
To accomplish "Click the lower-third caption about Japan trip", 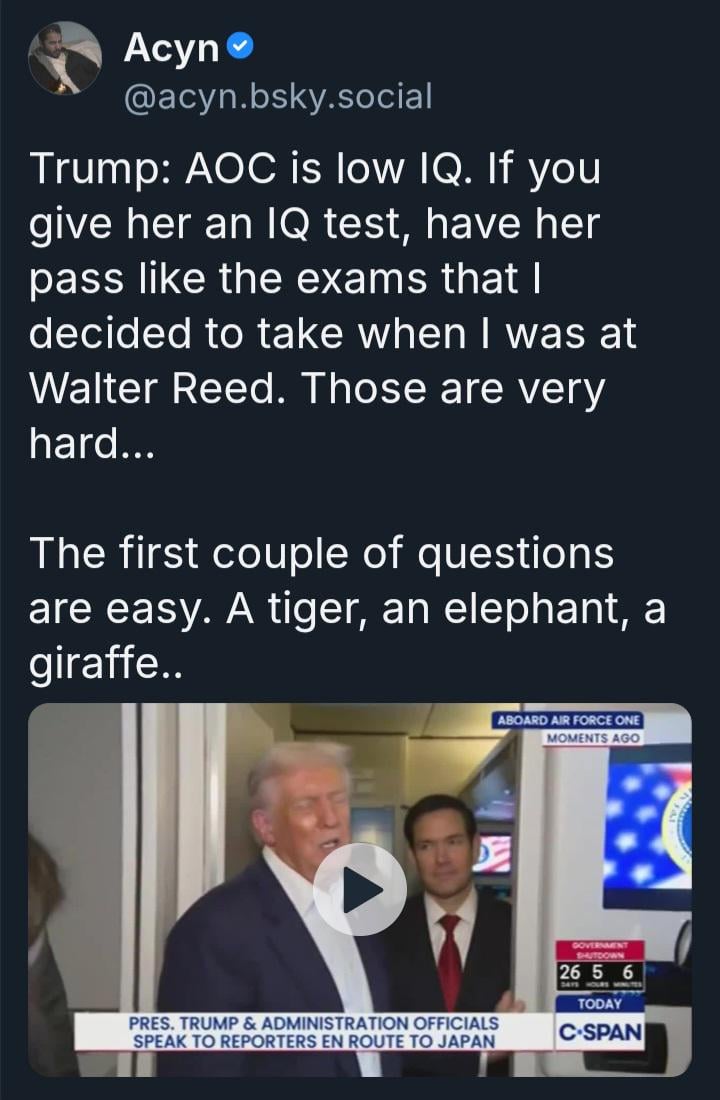I will coord(313,1032).
